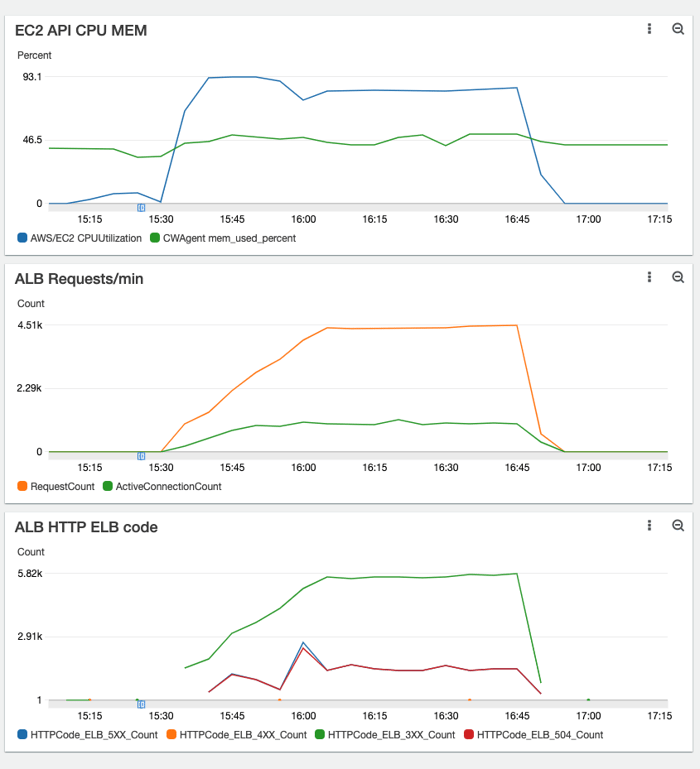The height and width of the screenshot is (769, 700).
Task: Click annotation marker on ALB Requests timeline
Action: [141, 455]
